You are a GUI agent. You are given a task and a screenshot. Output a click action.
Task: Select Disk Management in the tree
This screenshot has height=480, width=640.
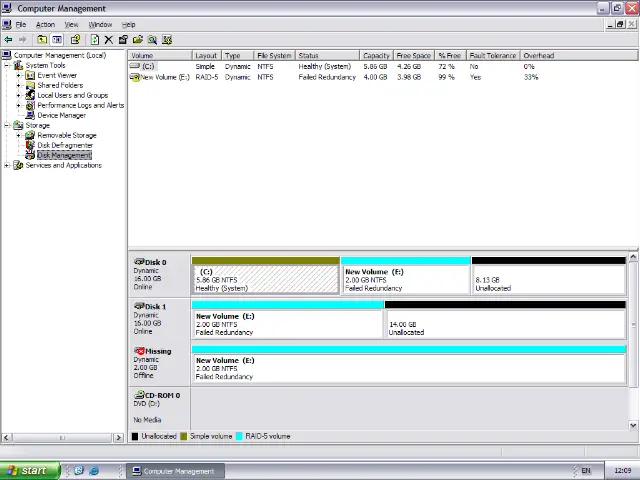64,155
